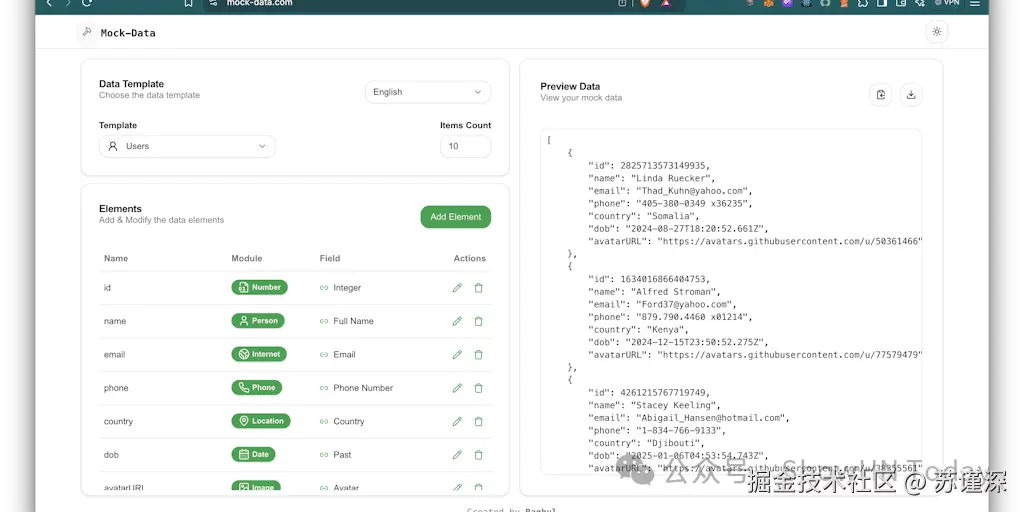
Task: Open the browser hamburger menu
Action: tap(975, 3)
